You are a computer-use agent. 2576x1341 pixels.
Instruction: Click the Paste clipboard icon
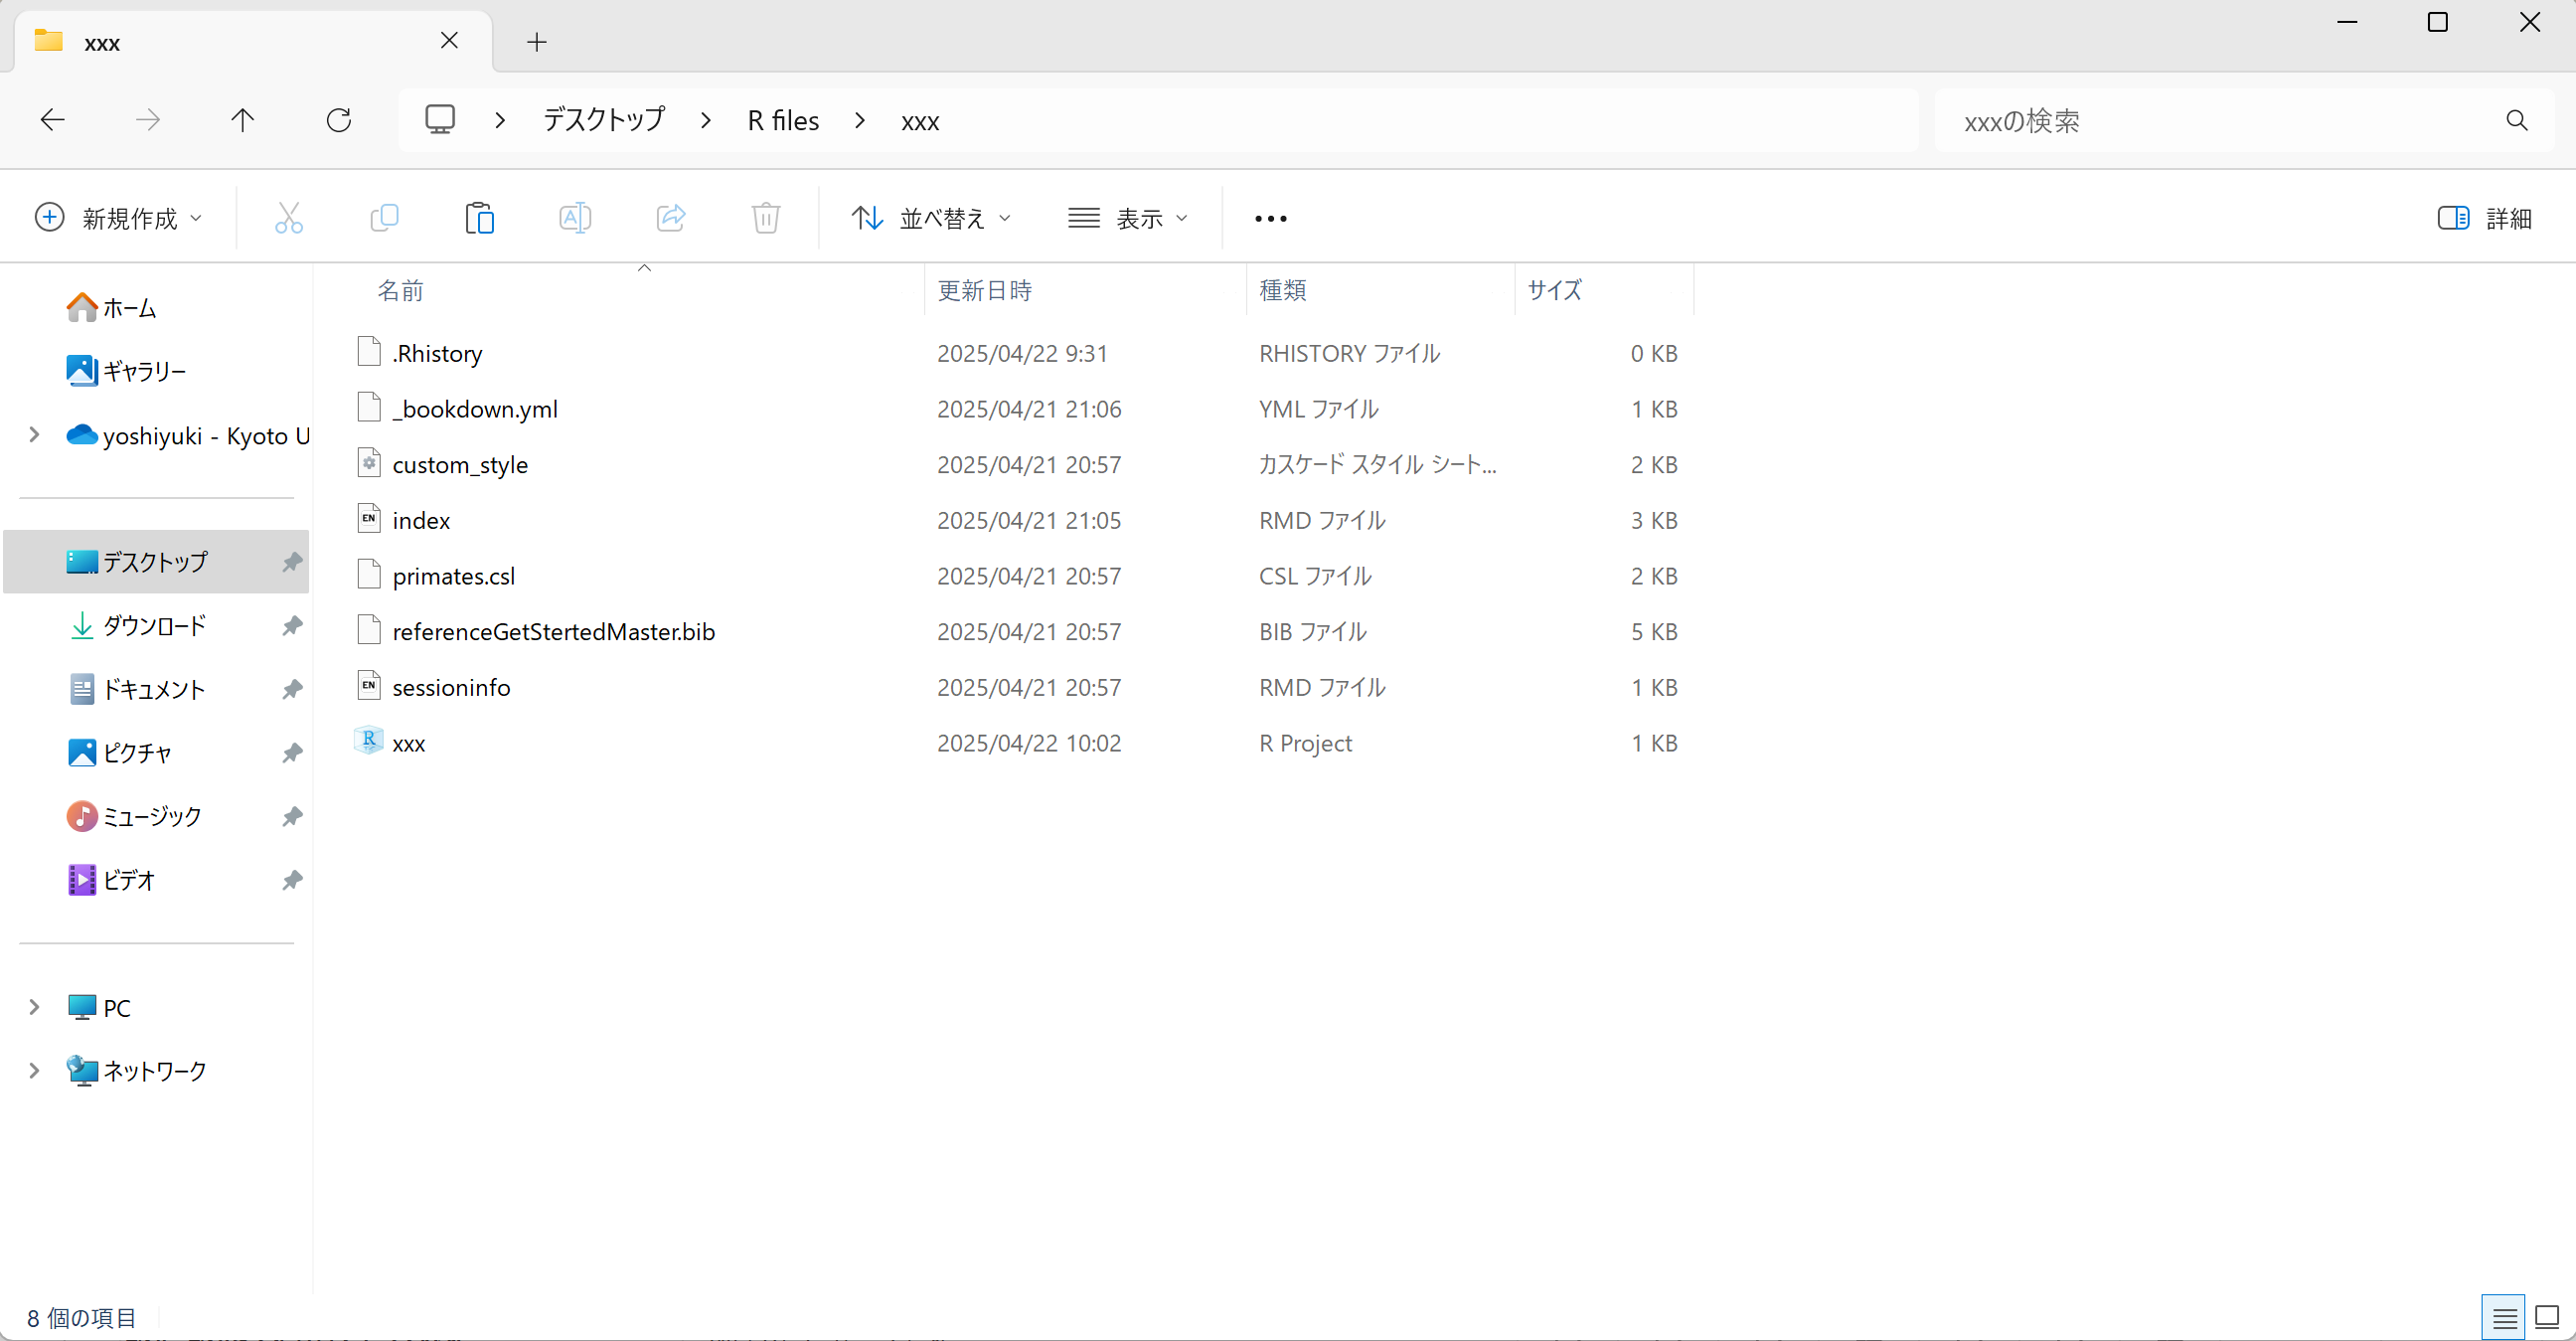[479, 218]
